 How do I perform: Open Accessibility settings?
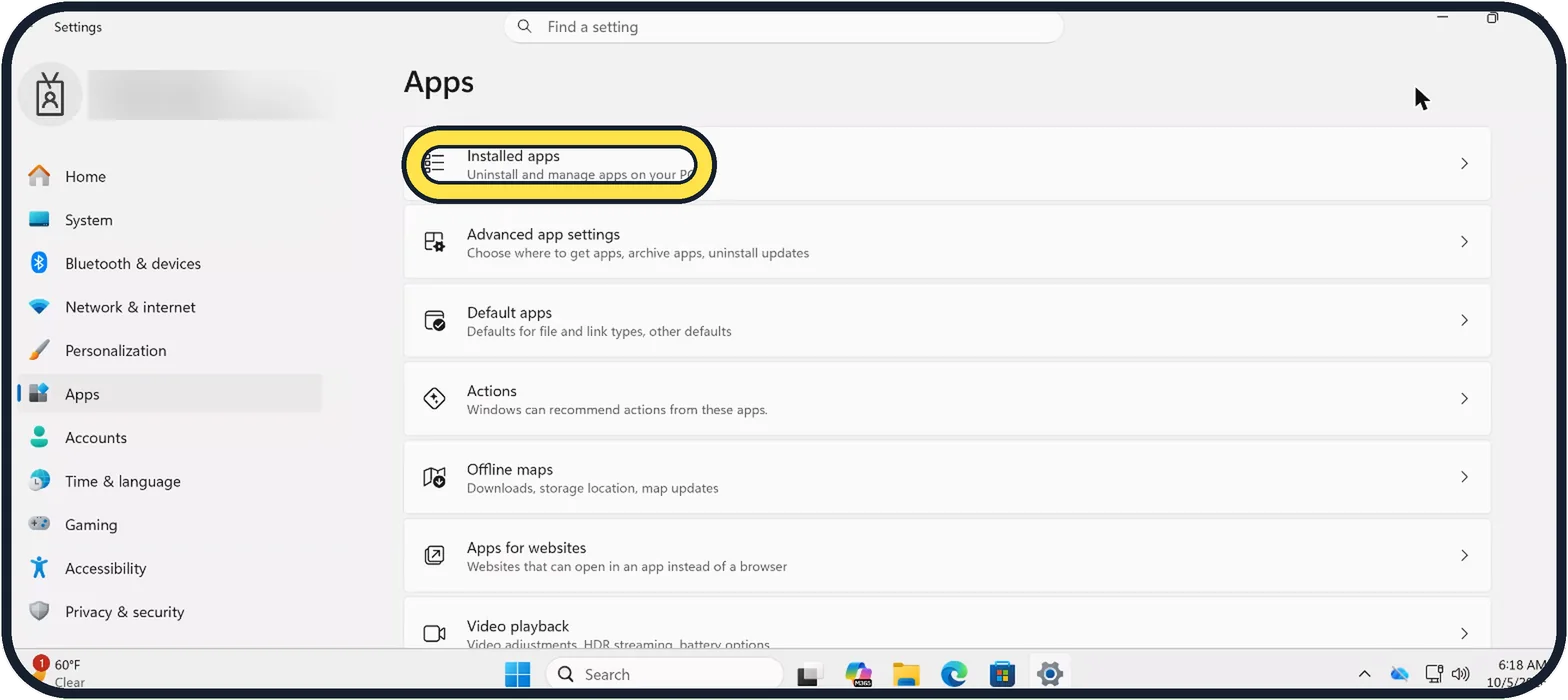[169, 568]
